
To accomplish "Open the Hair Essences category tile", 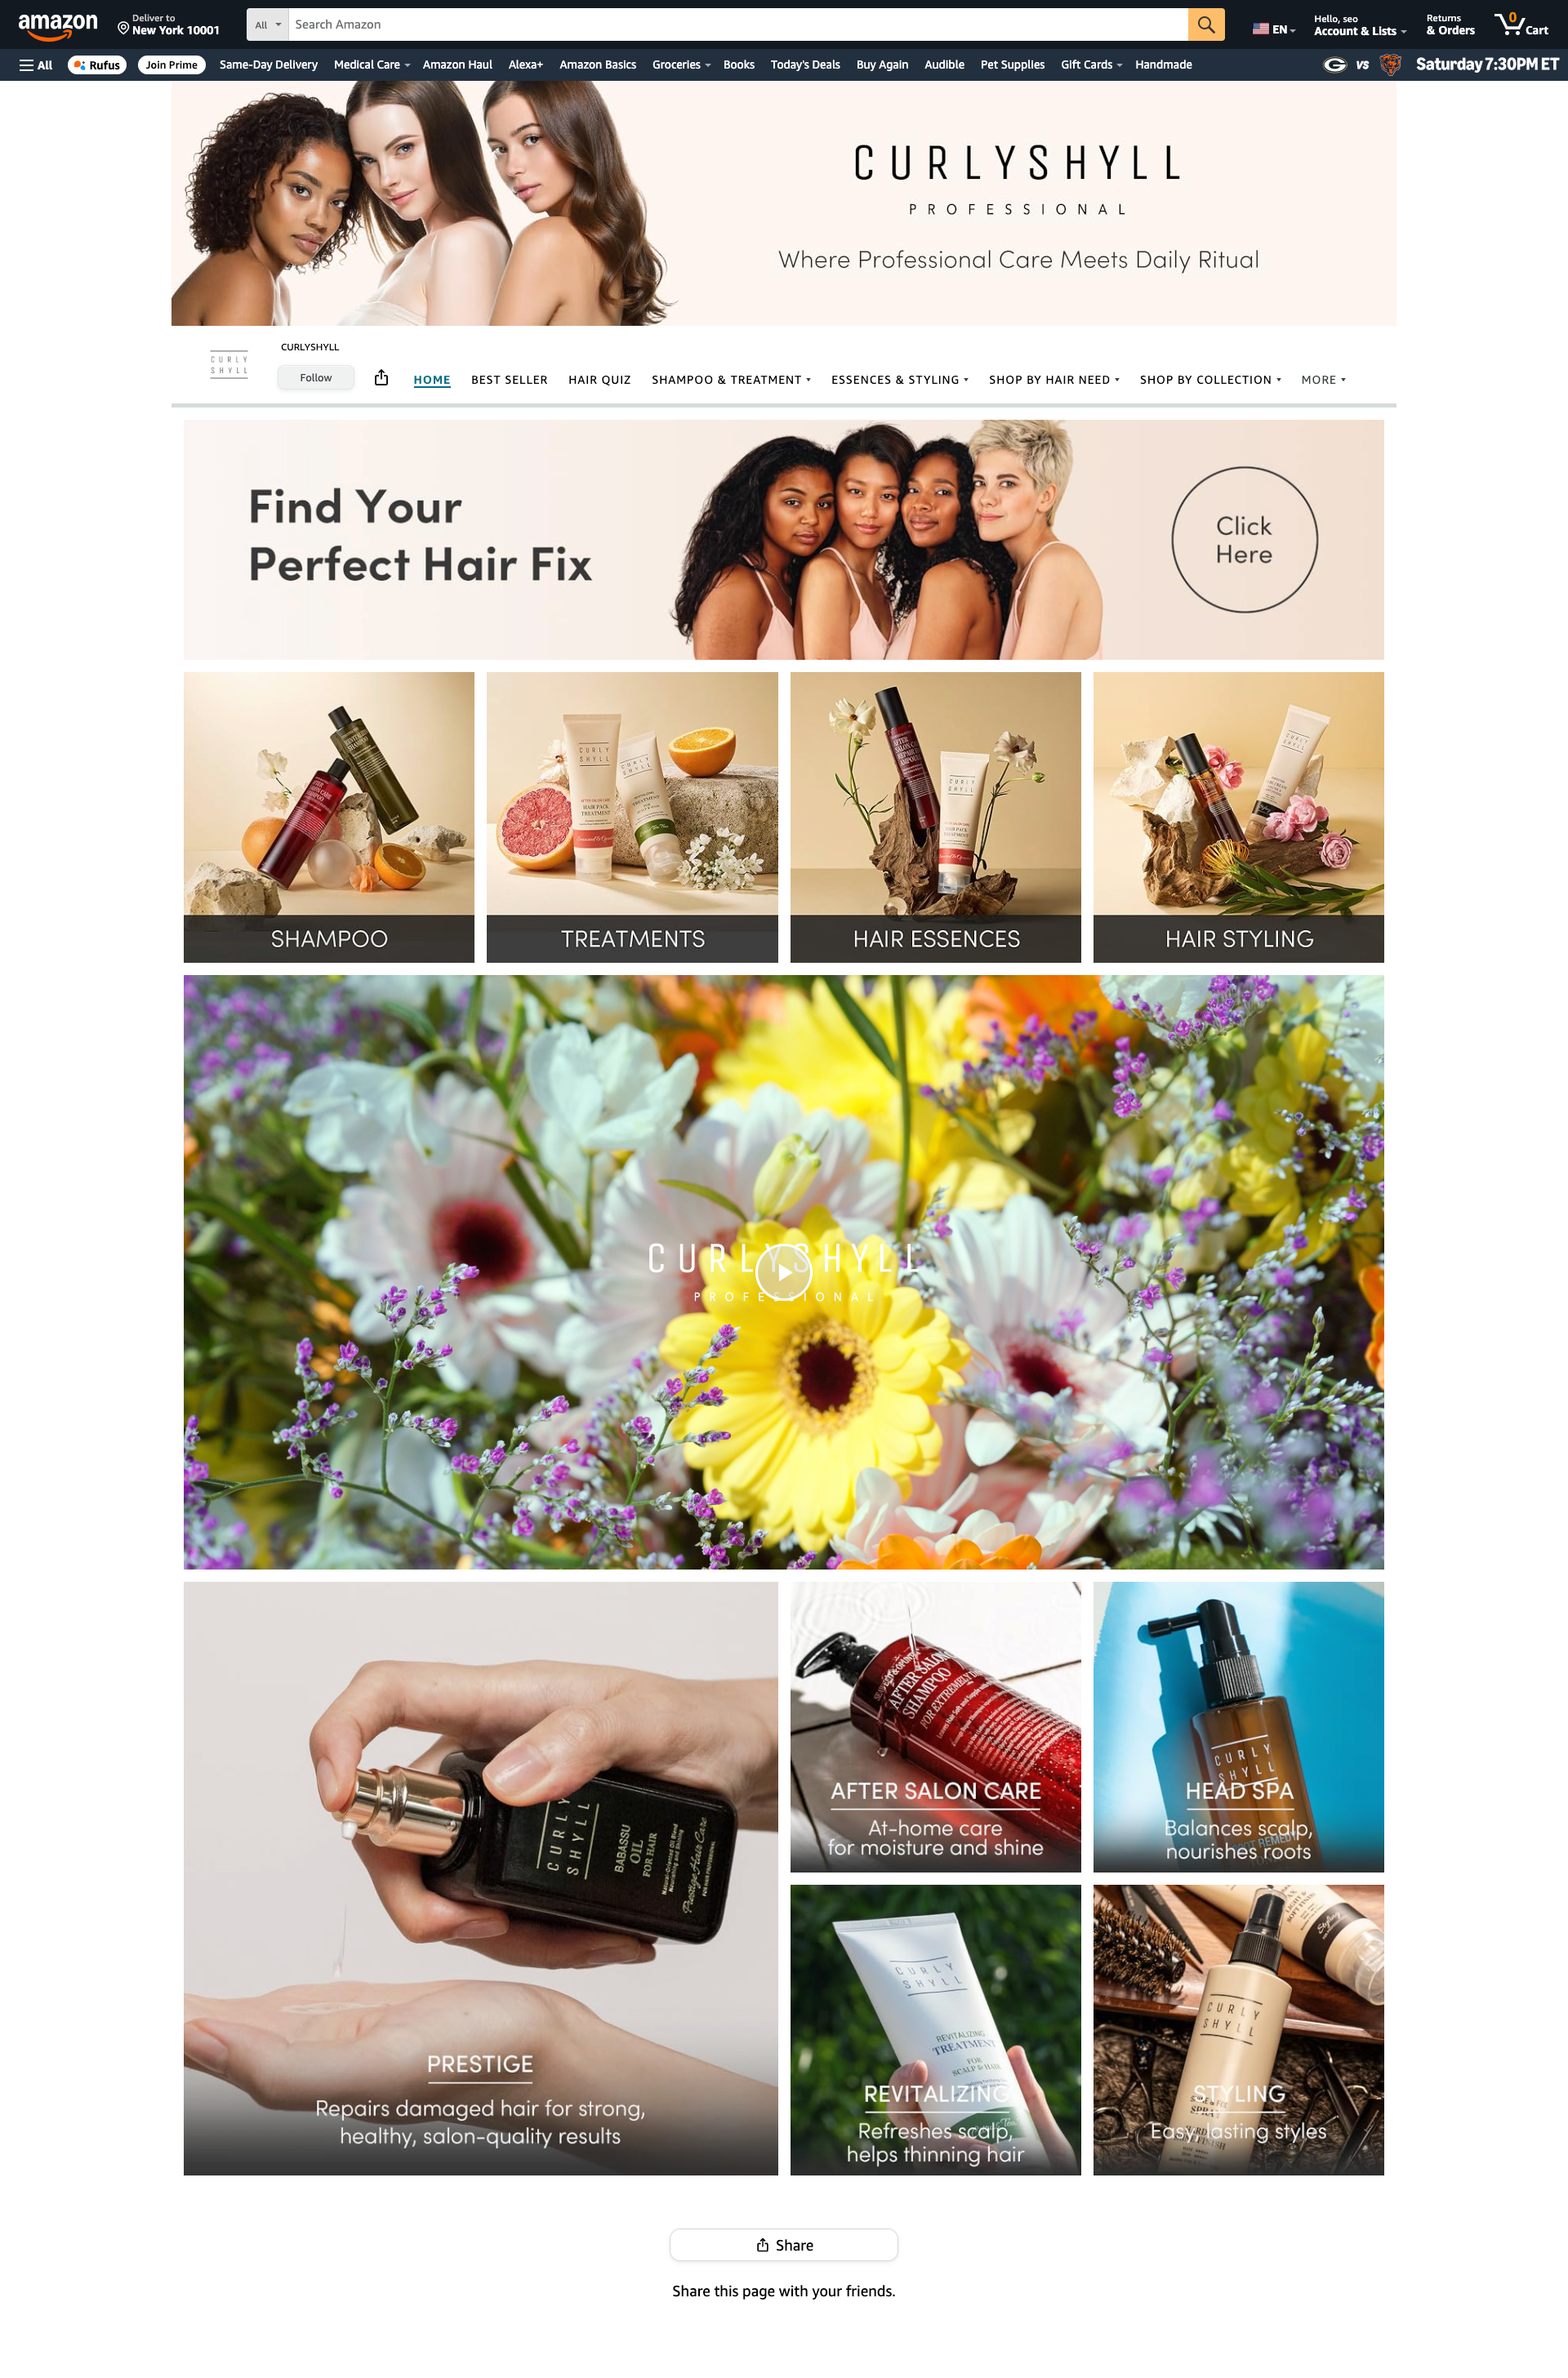I will click(x=935, y=817).
